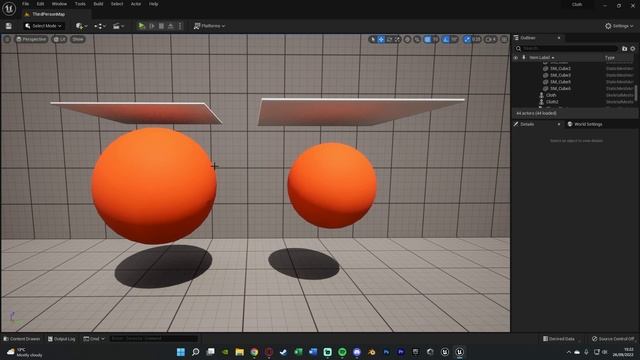Toggle rotation snapping in viewport toolbar
The image size is (640, 360).
point(445,39)
